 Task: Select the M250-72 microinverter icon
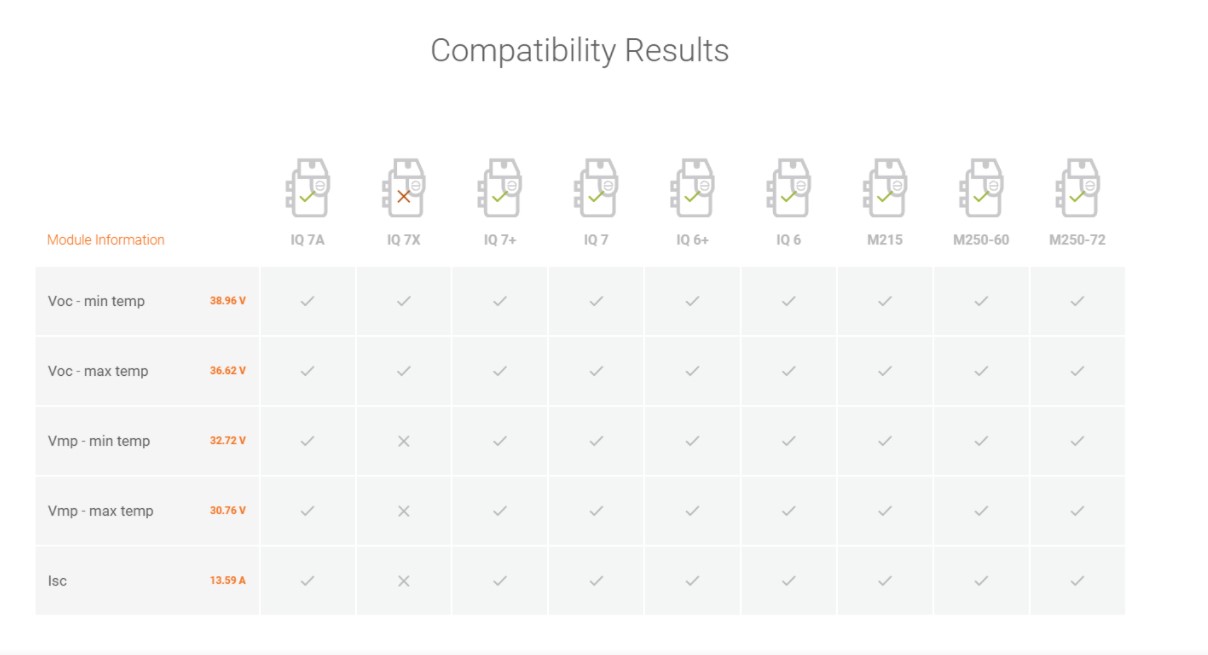click(1076, 188)
